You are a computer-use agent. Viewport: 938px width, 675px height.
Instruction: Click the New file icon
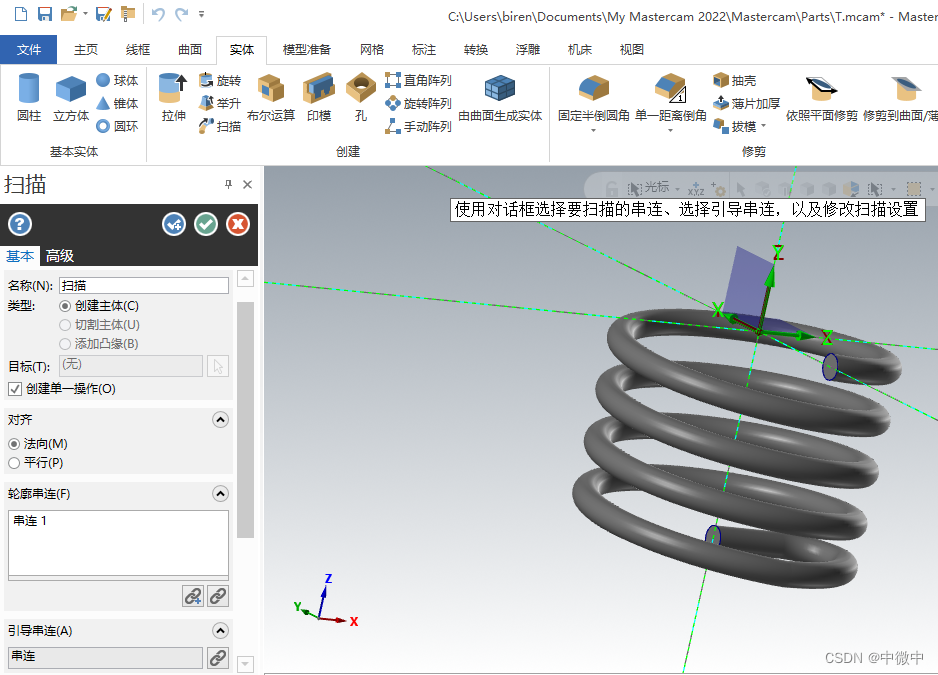(x=20, y=14)
